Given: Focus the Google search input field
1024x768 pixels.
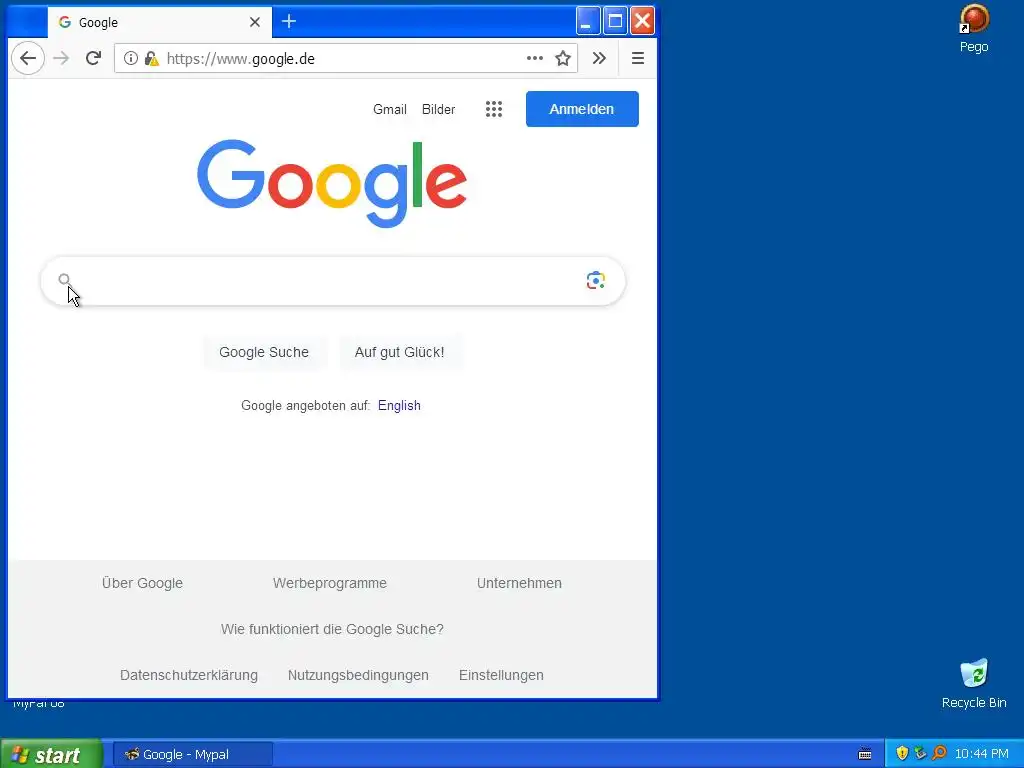Looking at the screenshot, I should click(x=332, y=281).
